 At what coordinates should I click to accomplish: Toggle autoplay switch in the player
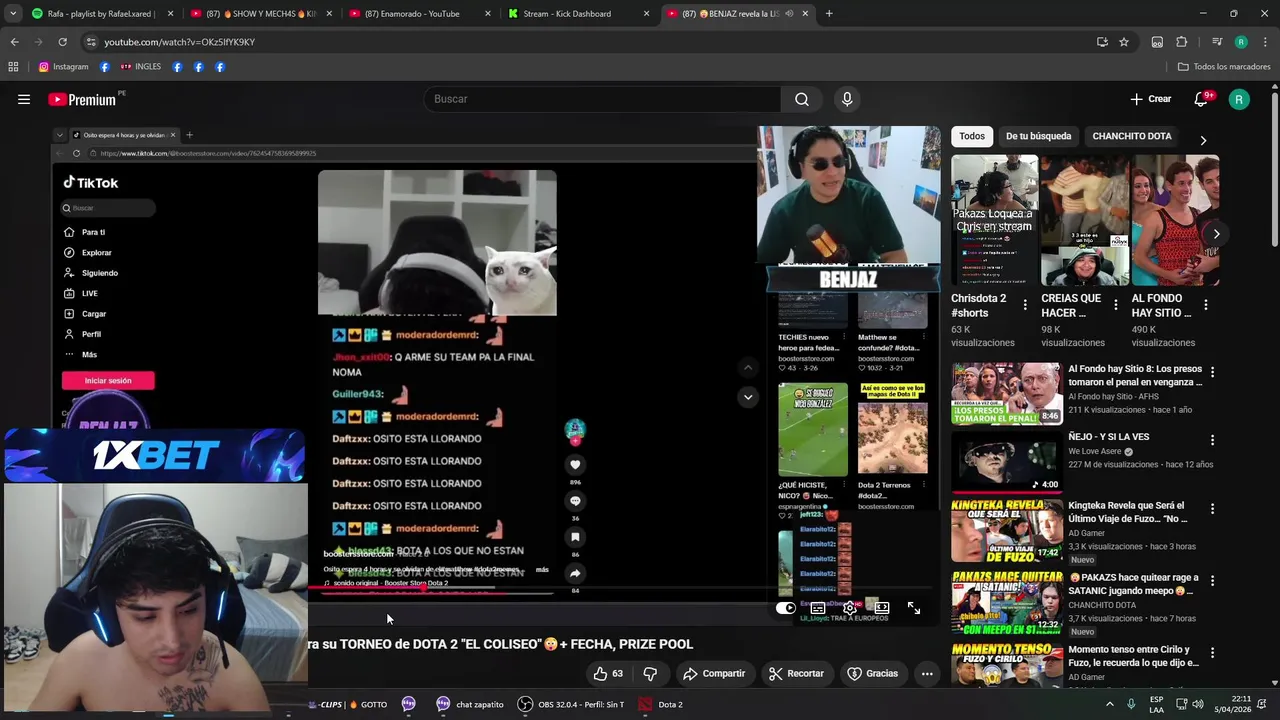786,608
